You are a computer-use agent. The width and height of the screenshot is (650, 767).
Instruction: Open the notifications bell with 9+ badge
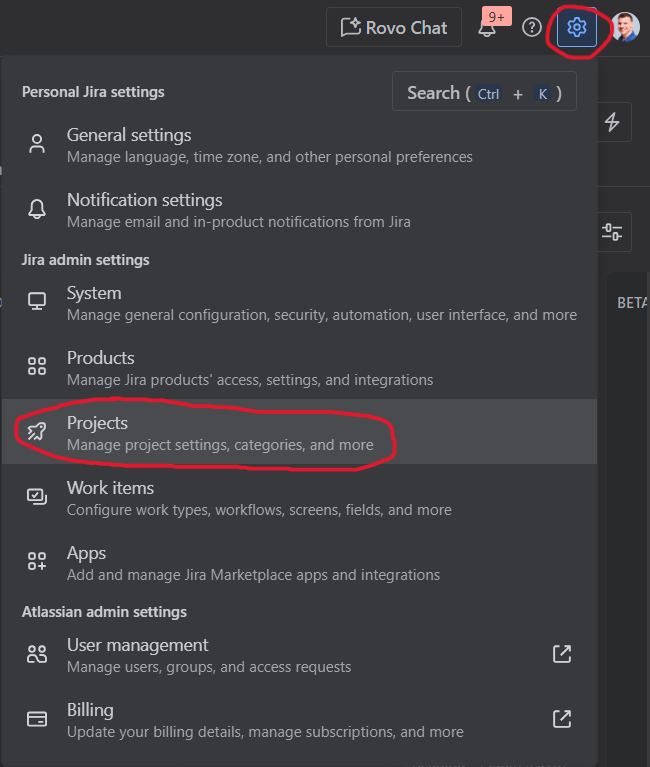tap(492, 24)
